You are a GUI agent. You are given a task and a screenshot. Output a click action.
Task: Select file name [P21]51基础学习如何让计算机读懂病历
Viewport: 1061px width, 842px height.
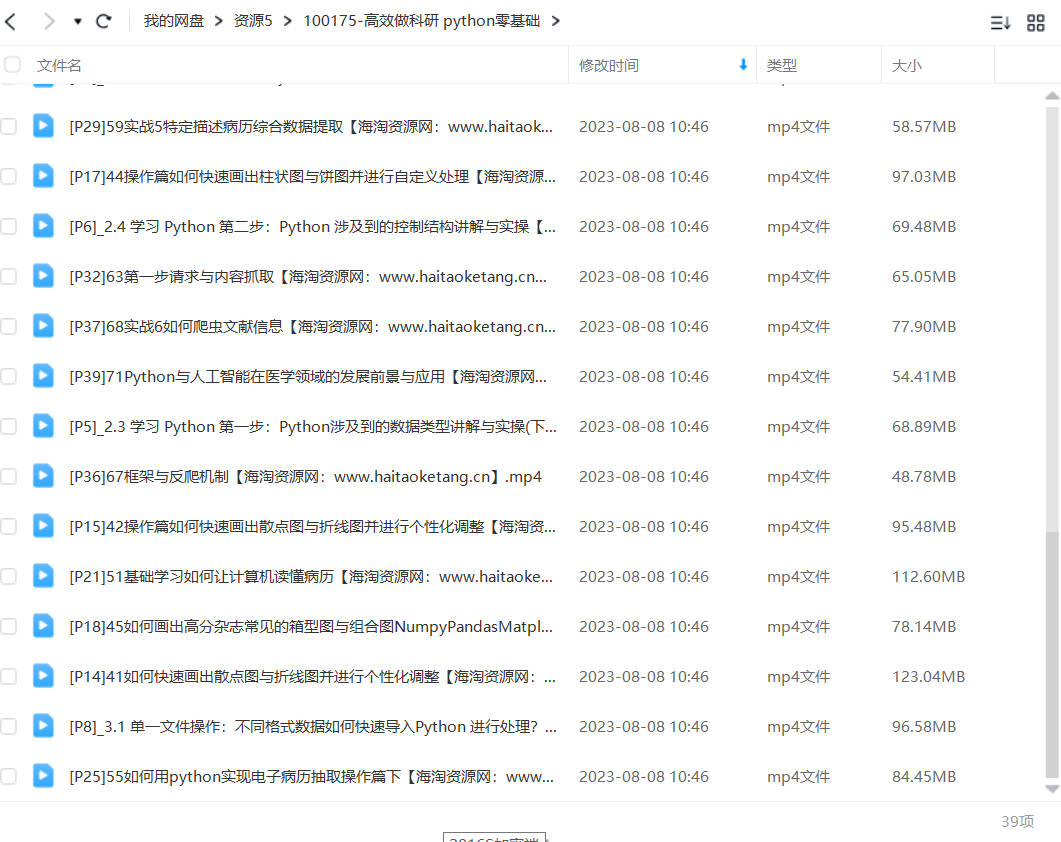(311, 577)
